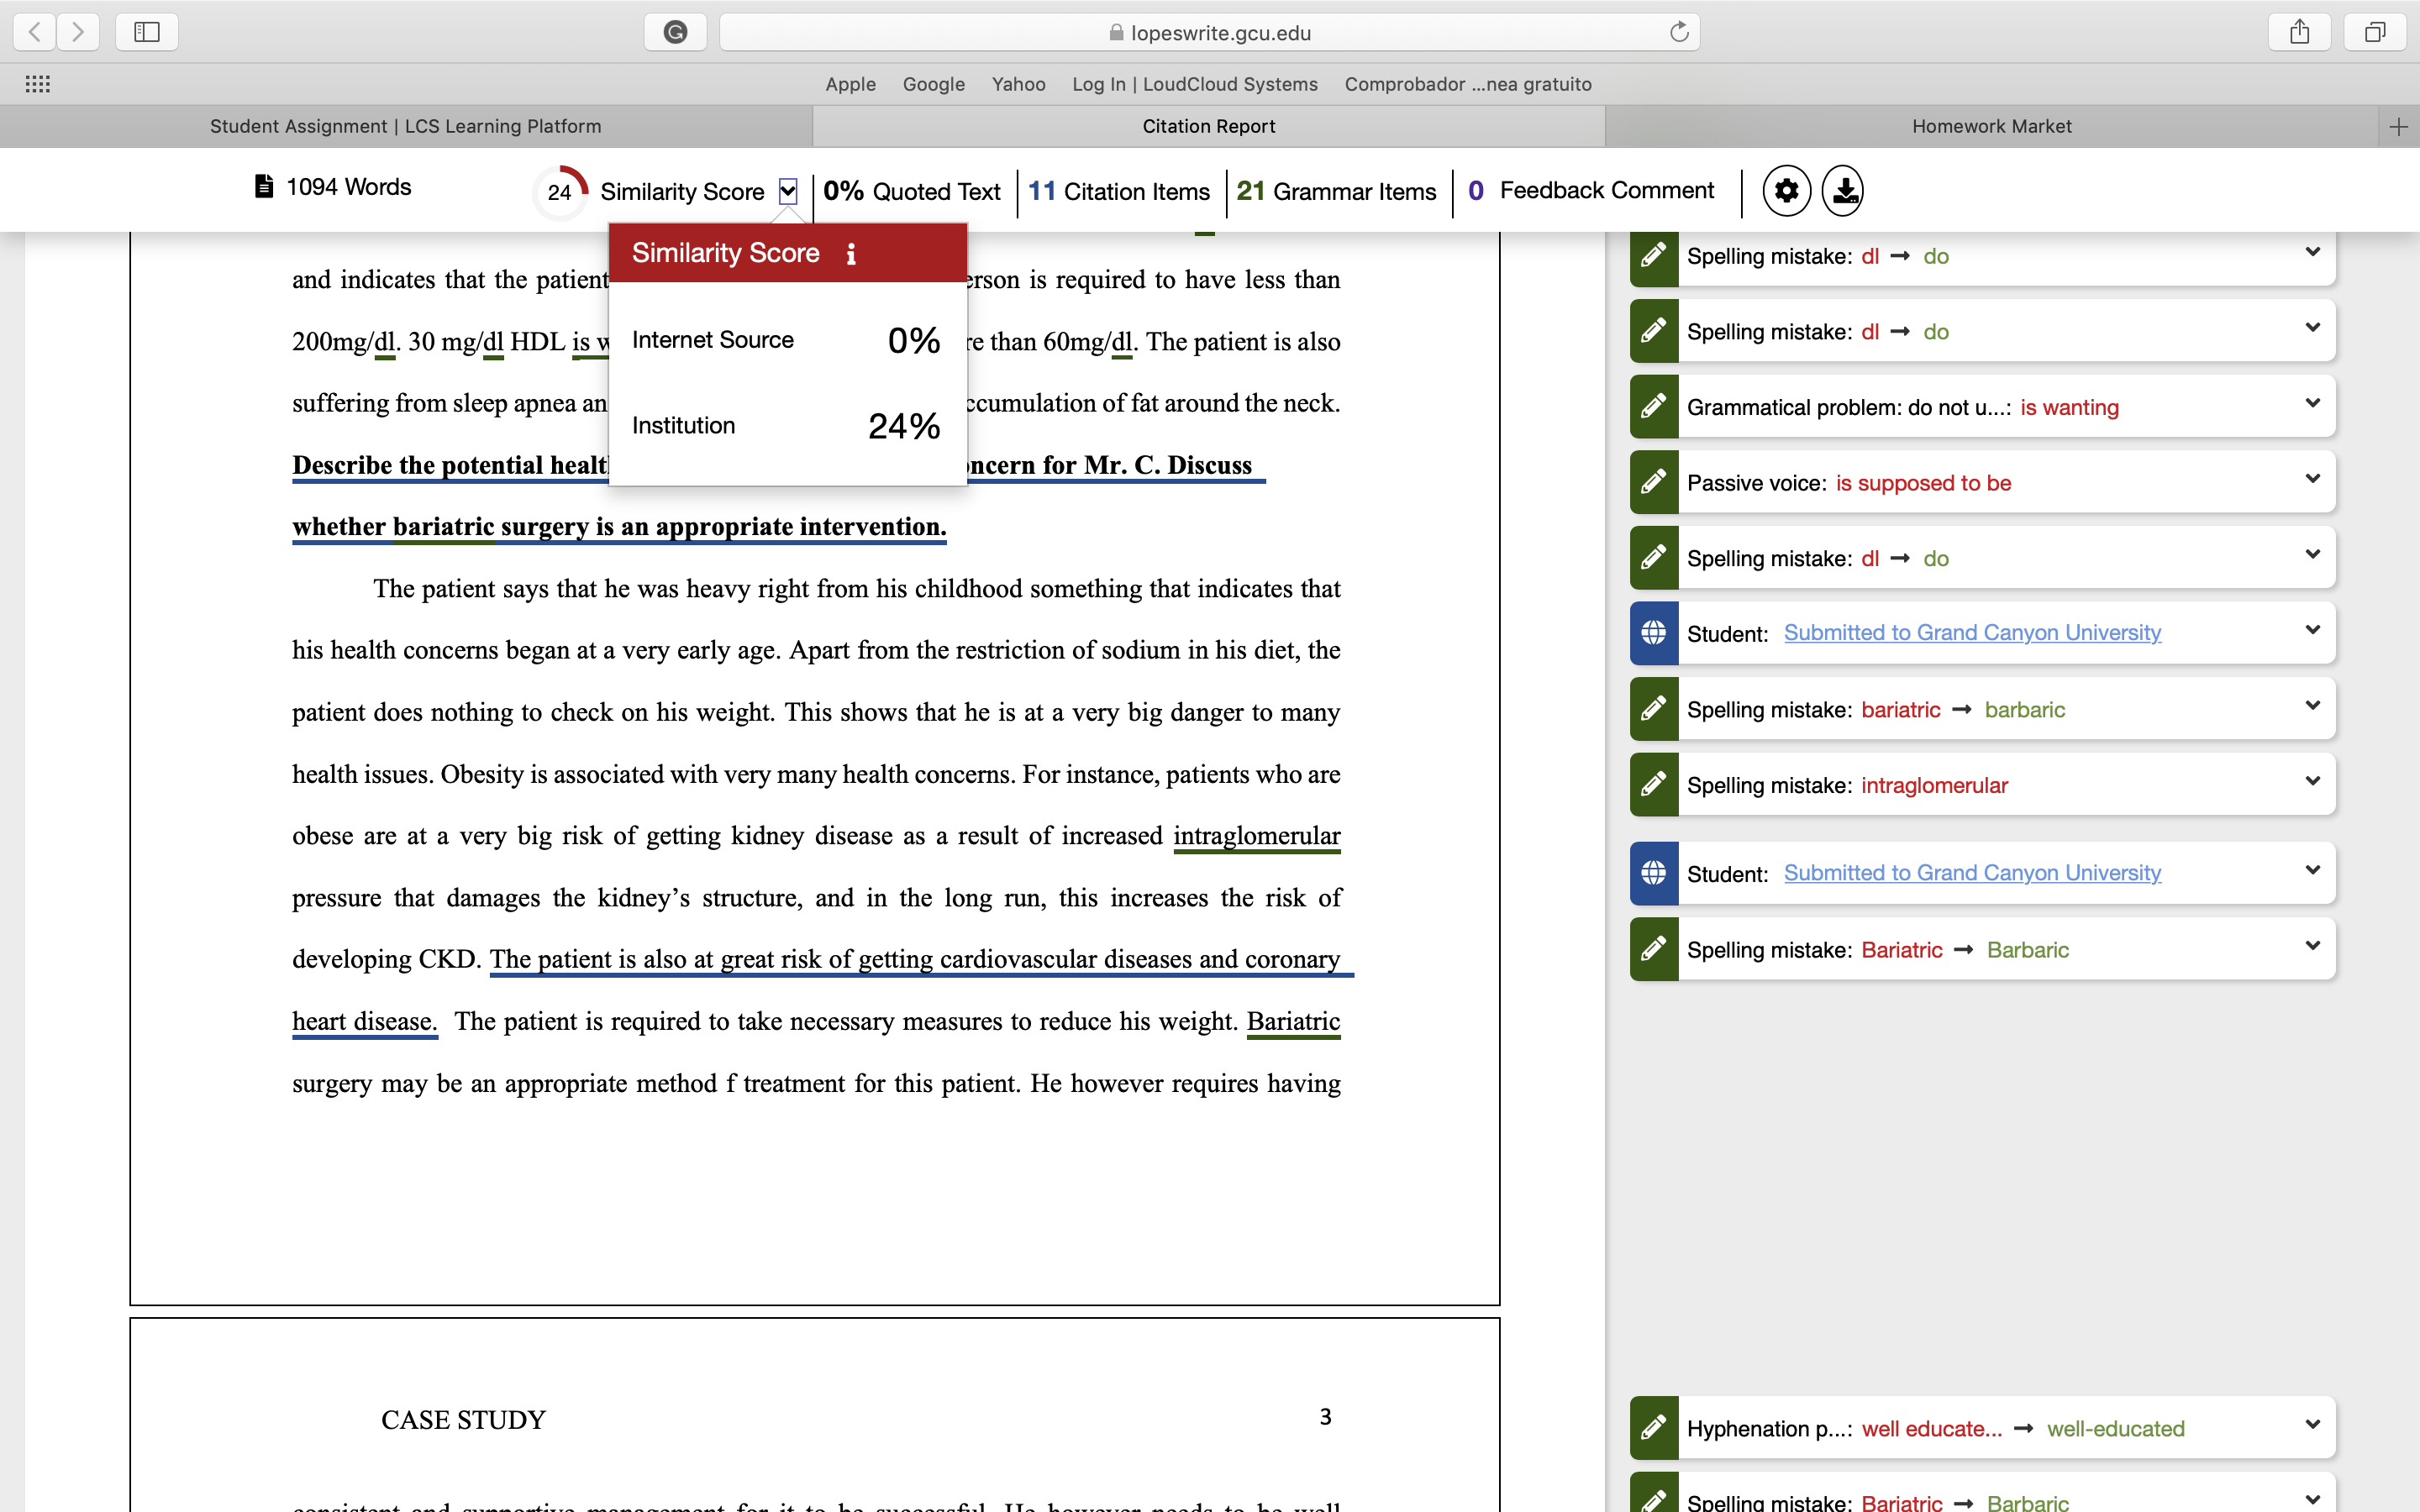
Task: Reload the page with the refresh icon
Action: [1679, 32]
